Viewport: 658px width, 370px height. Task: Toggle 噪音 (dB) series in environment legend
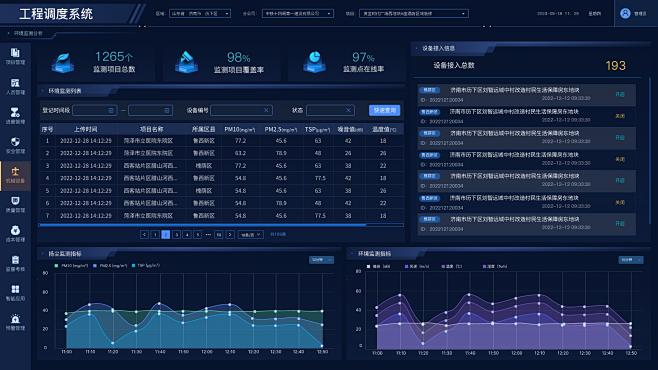click(x=379, y=266)
